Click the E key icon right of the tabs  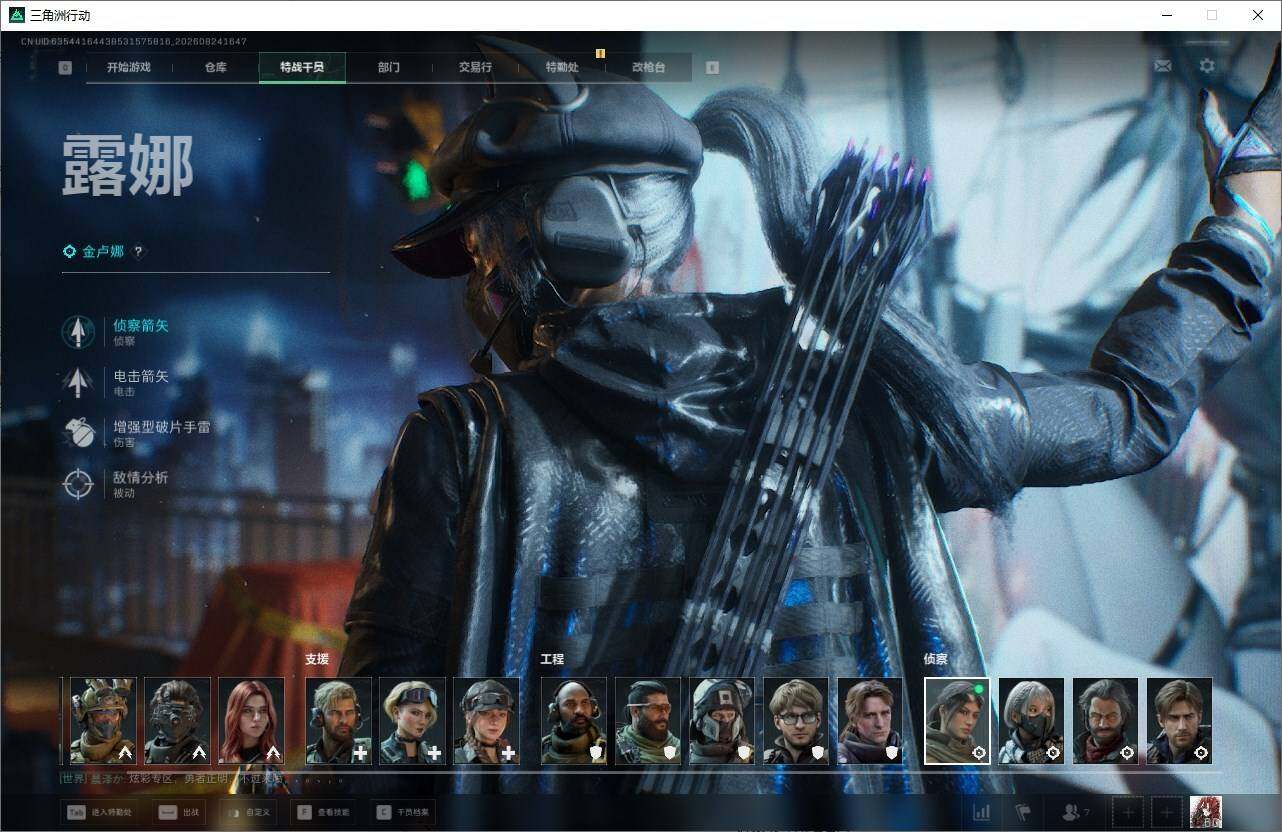pyautogui.click(x=712, y=68)
